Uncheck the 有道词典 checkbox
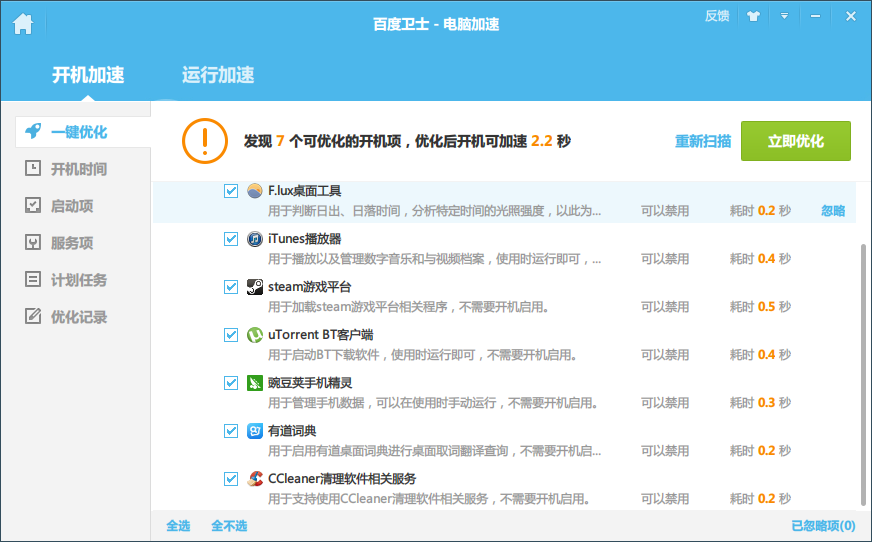Image resolution: width=872 pixels, height=542 pixels. tap(231, 431)
